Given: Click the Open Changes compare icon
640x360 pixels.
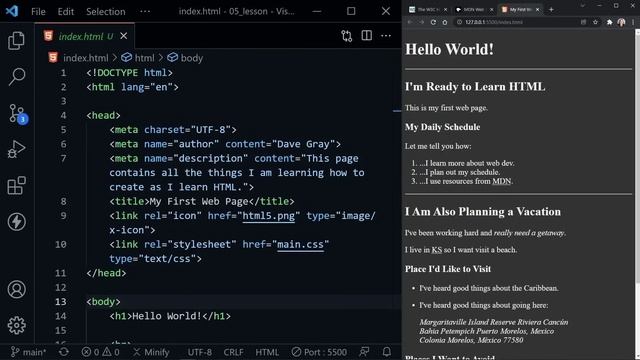Looking at the screenshot, I should tap(347, 36).
